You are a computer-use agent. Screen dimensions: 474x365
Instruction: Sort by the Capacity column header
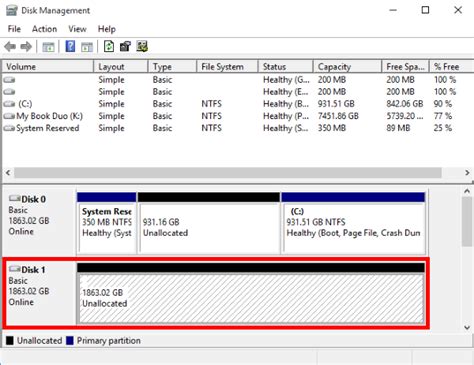point(347,67)
